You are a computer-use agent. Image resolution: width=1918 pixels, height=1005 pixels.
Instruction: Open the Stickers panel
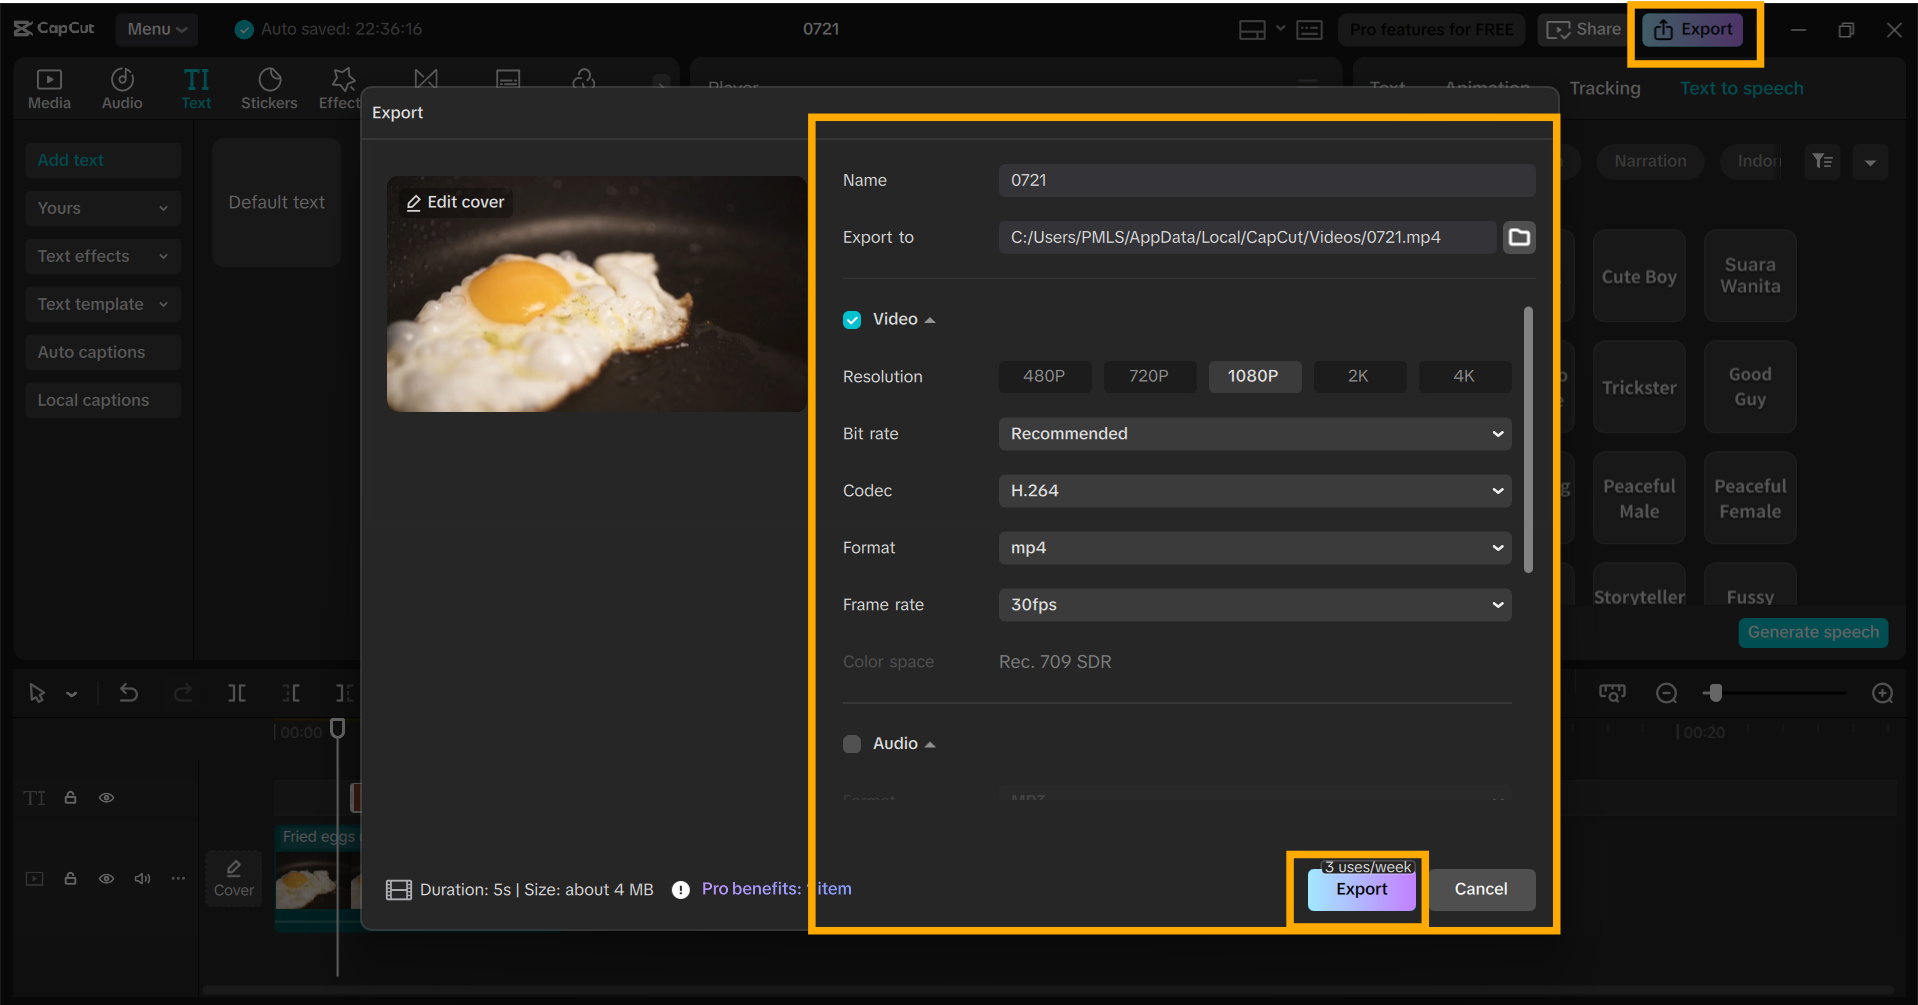coord(269,88)
